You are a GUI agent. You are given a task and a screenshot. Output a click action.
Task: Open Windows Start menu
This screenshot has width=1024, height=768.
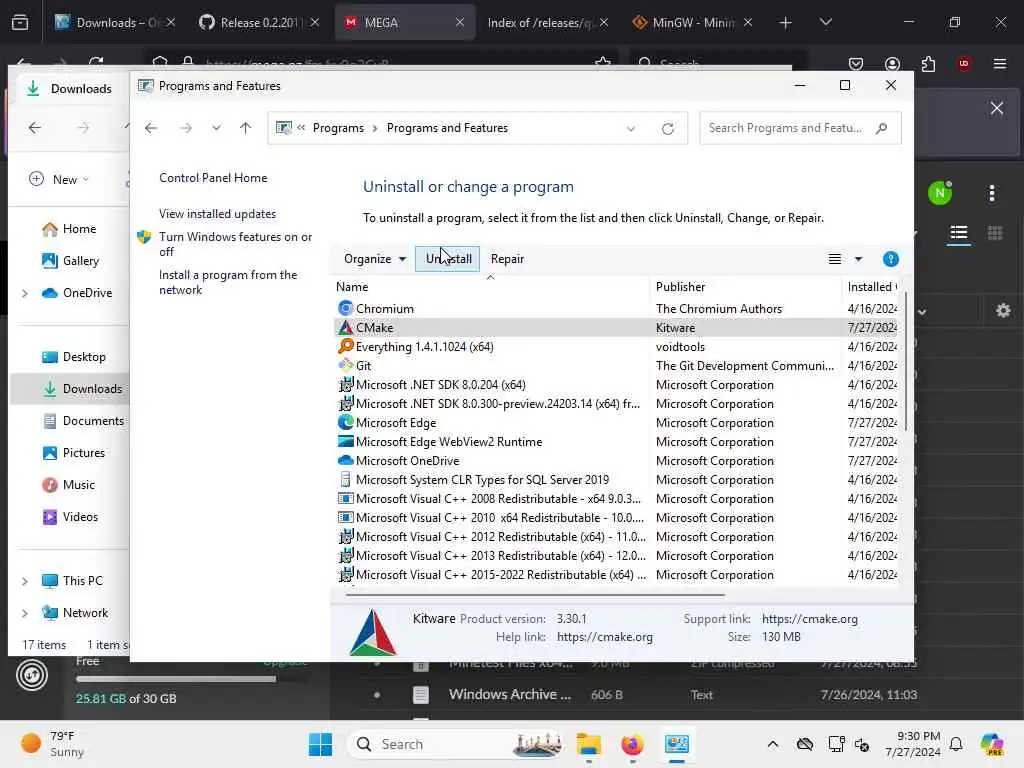(320, 744)
